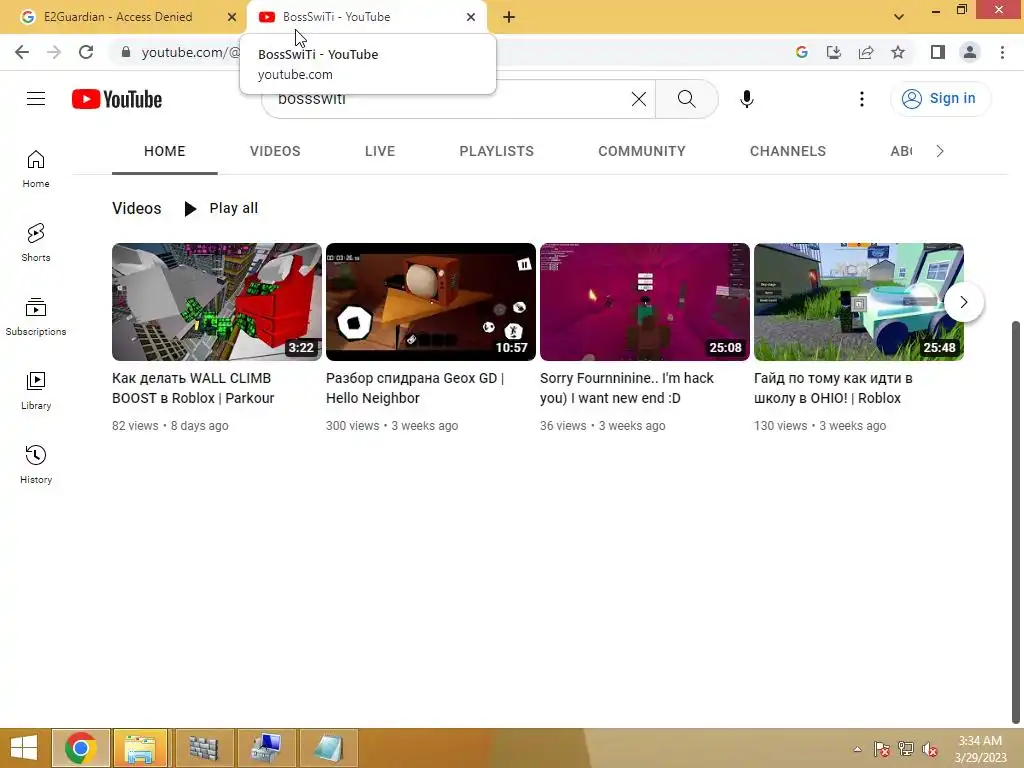
Task: Close the BossSwiTi - YouTube tab
Action: click(471, 17)
